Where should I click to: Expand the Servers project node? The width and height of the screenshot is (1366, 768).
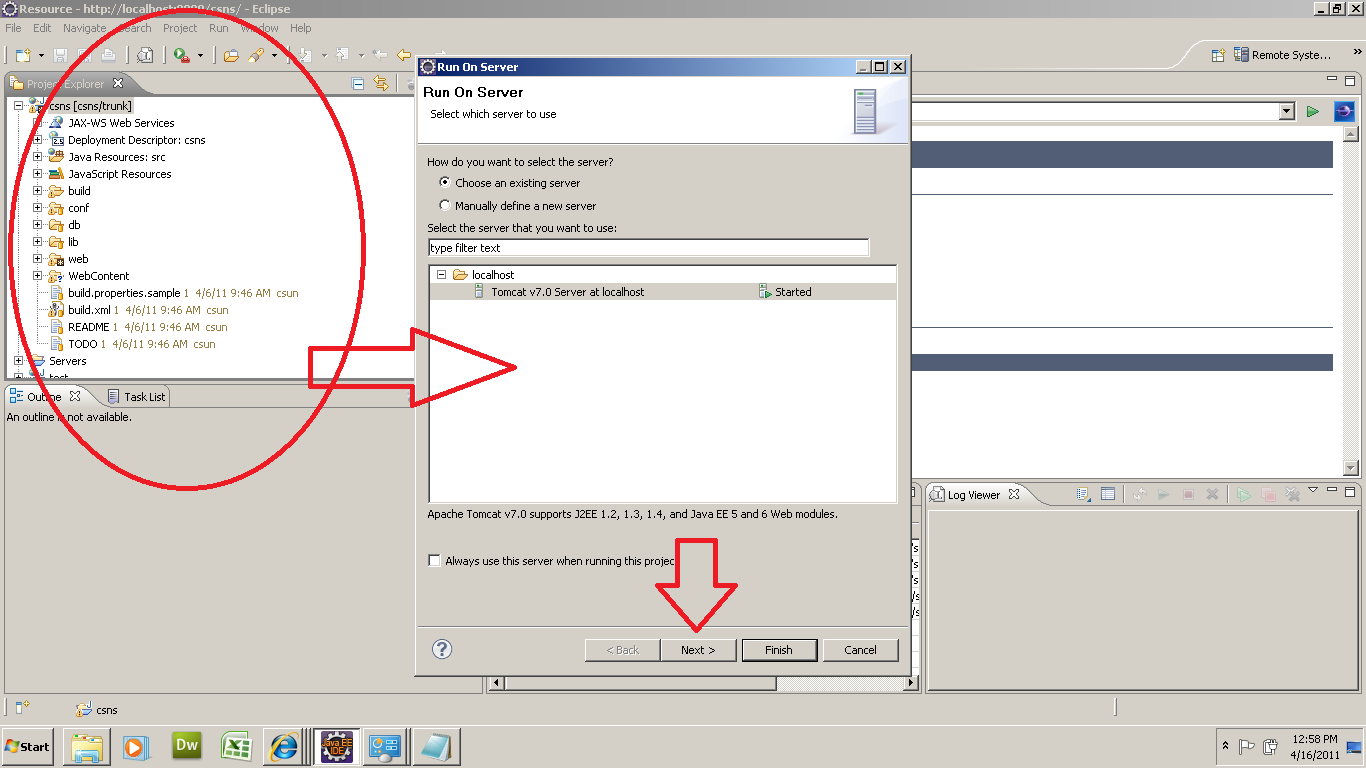click(x=19, y=361)
